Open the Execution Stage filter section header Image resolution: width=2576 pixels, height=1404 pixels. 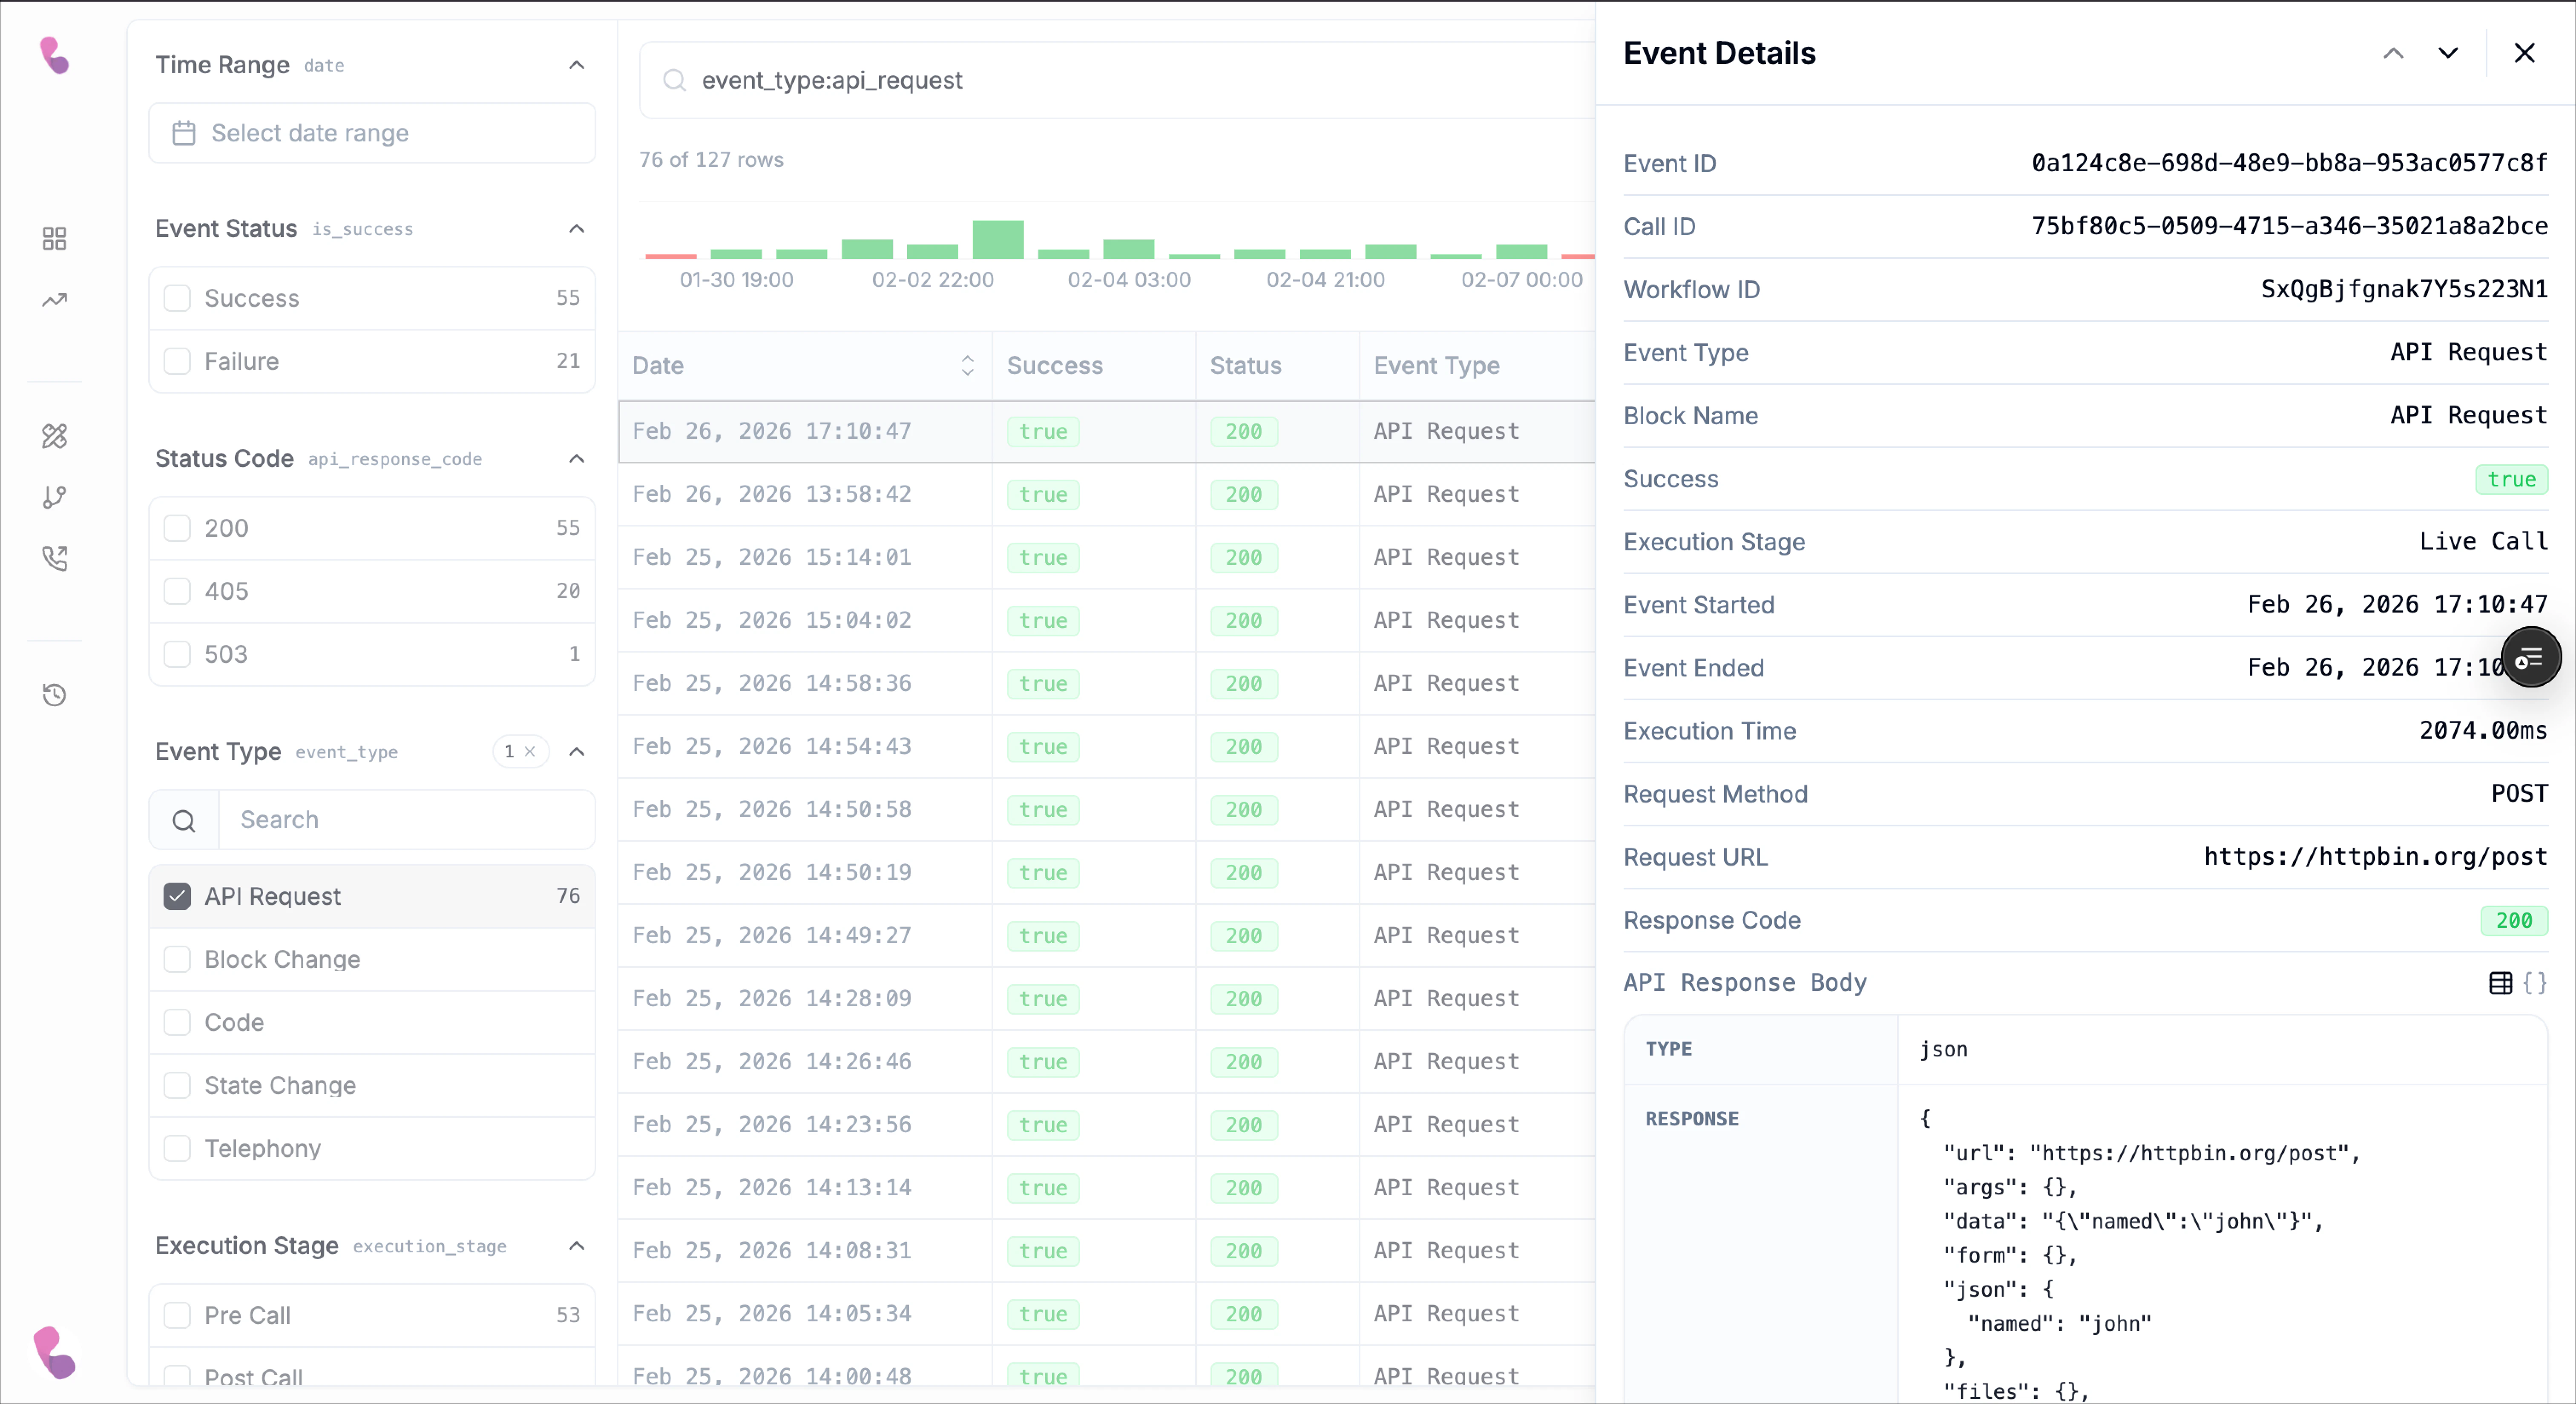pyautogui.click(x=246, y=1246)
